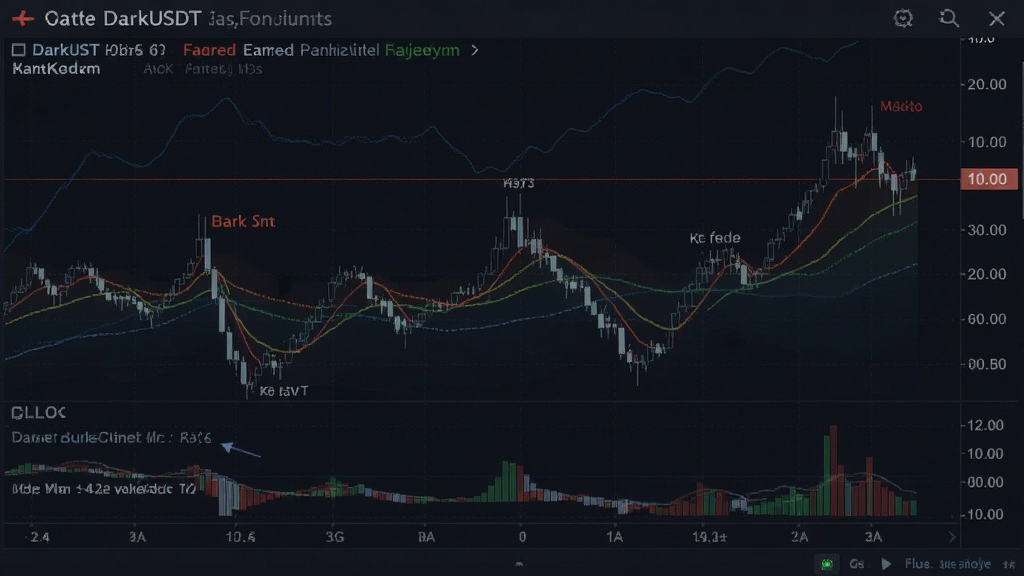Open the magnifier search icon in the header
The width and height of the screenshot is (1024, 576).
pos(949,18)
